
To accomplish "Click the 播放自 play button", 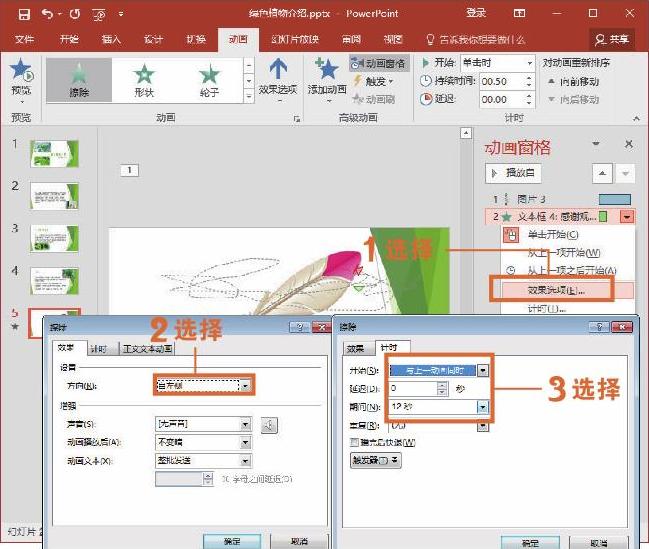I will click(513, 173).
